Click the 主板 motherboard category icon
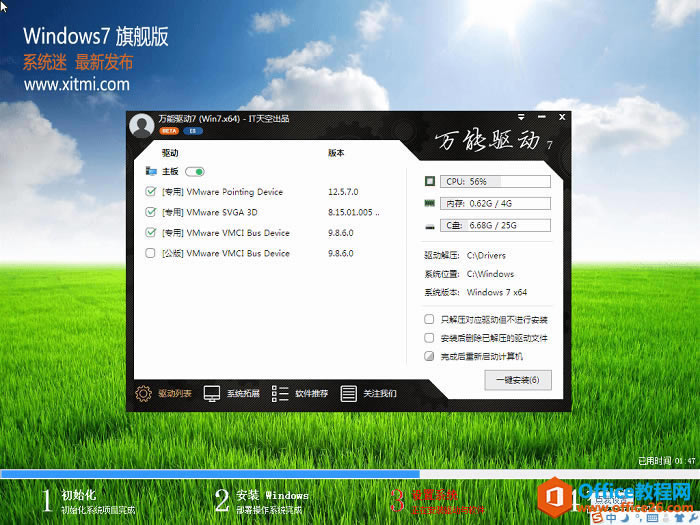 point(151,171)
